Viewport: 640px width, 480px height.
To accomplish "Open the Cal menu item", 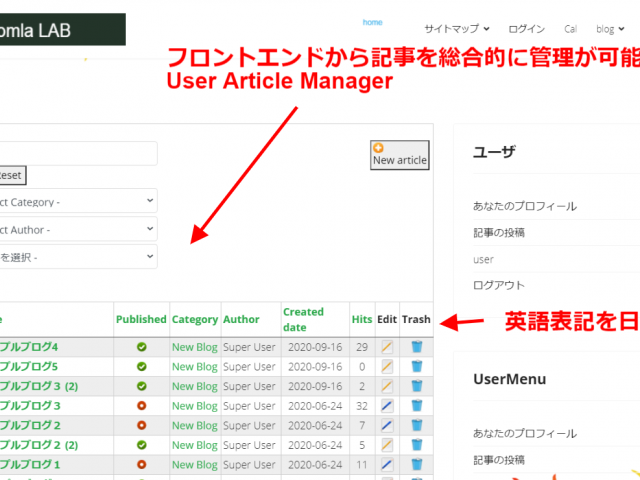I will 571,29.
